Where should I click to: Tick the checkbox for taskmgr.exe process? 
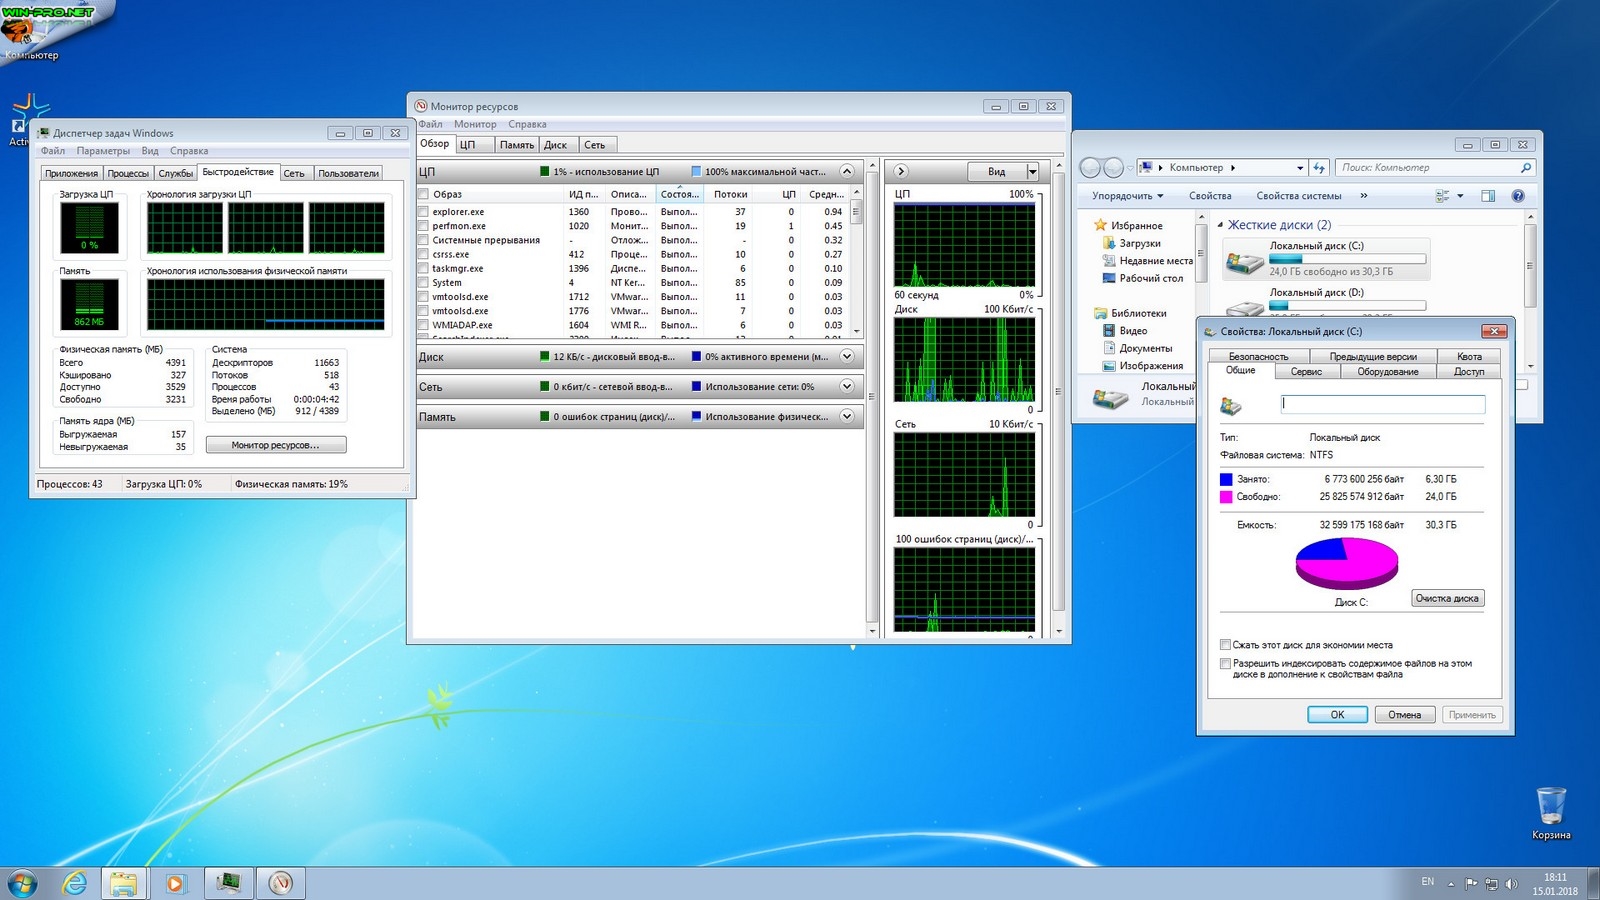424,269
